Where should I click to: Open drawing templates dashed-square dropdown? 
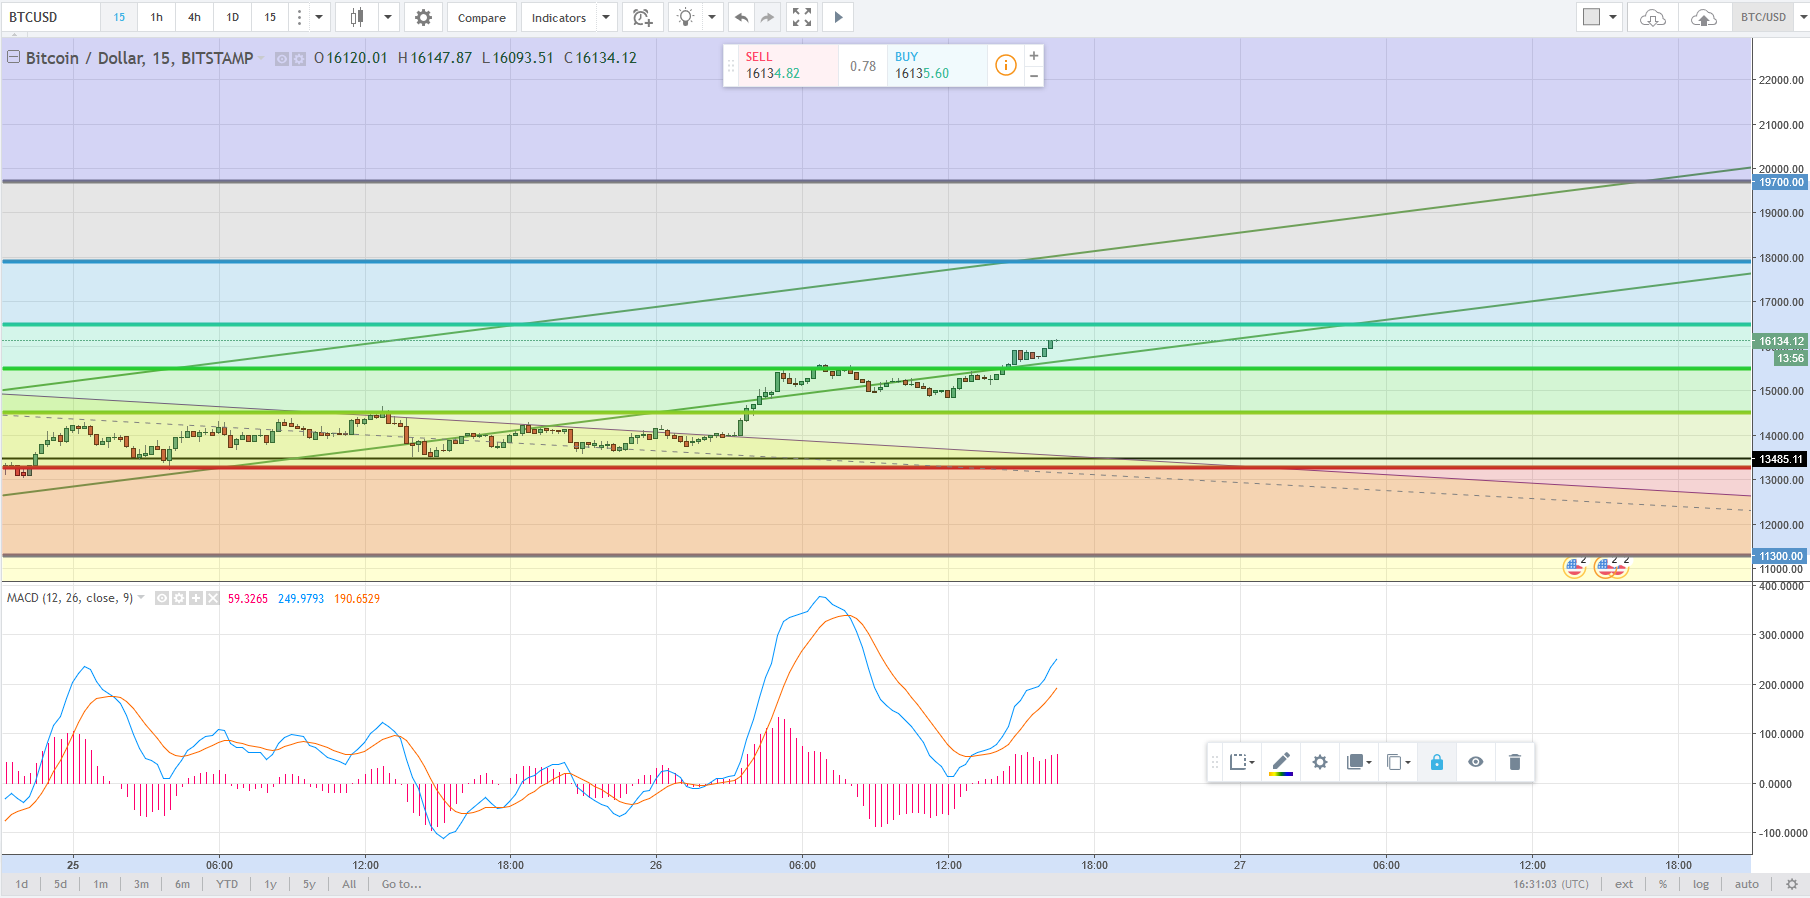click(x=1241, y=762)
